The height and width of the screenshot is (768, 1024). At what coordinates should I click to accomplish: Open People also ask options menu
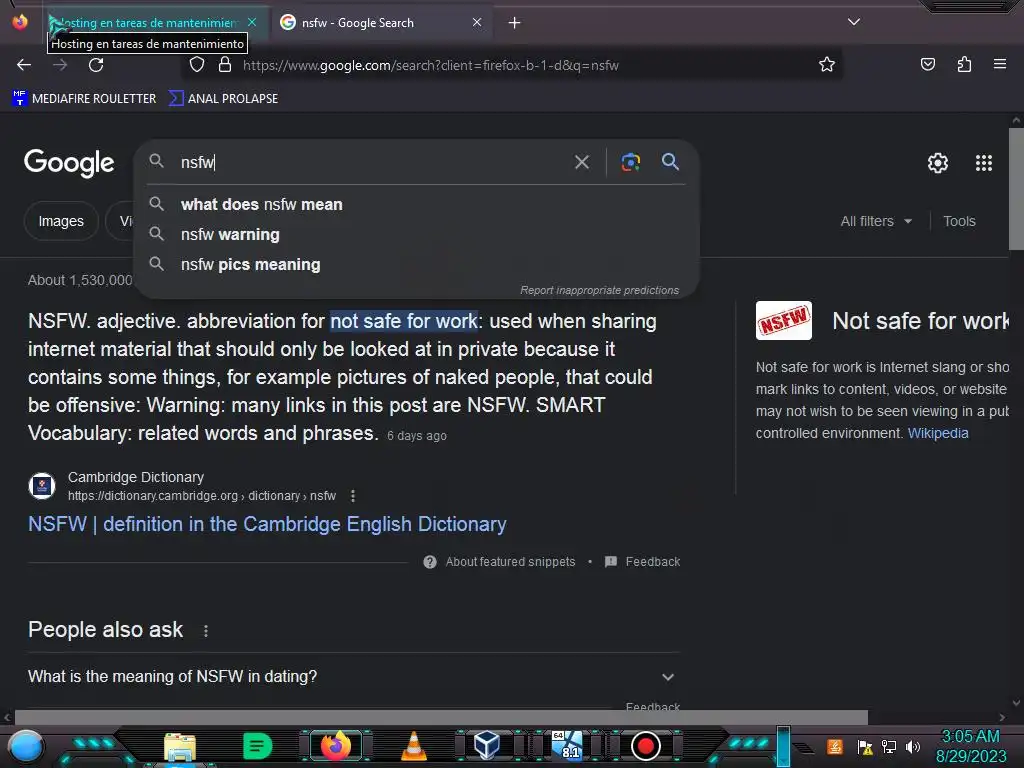point(206,631)
